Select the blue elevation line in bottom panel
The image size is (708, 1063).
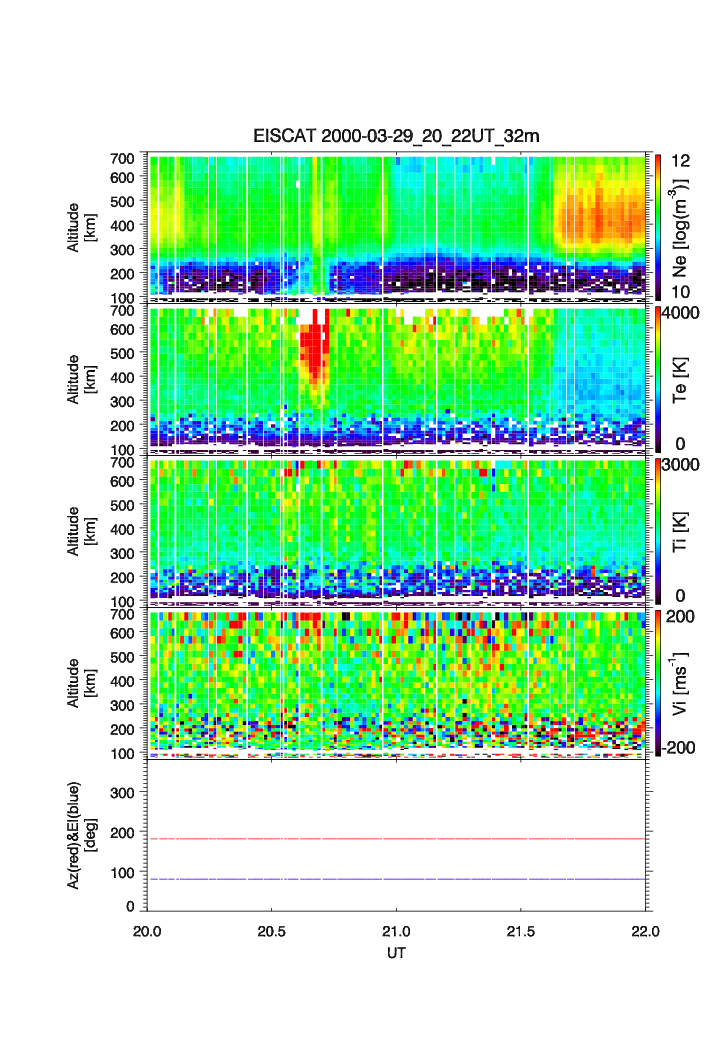tap(400, 879)
